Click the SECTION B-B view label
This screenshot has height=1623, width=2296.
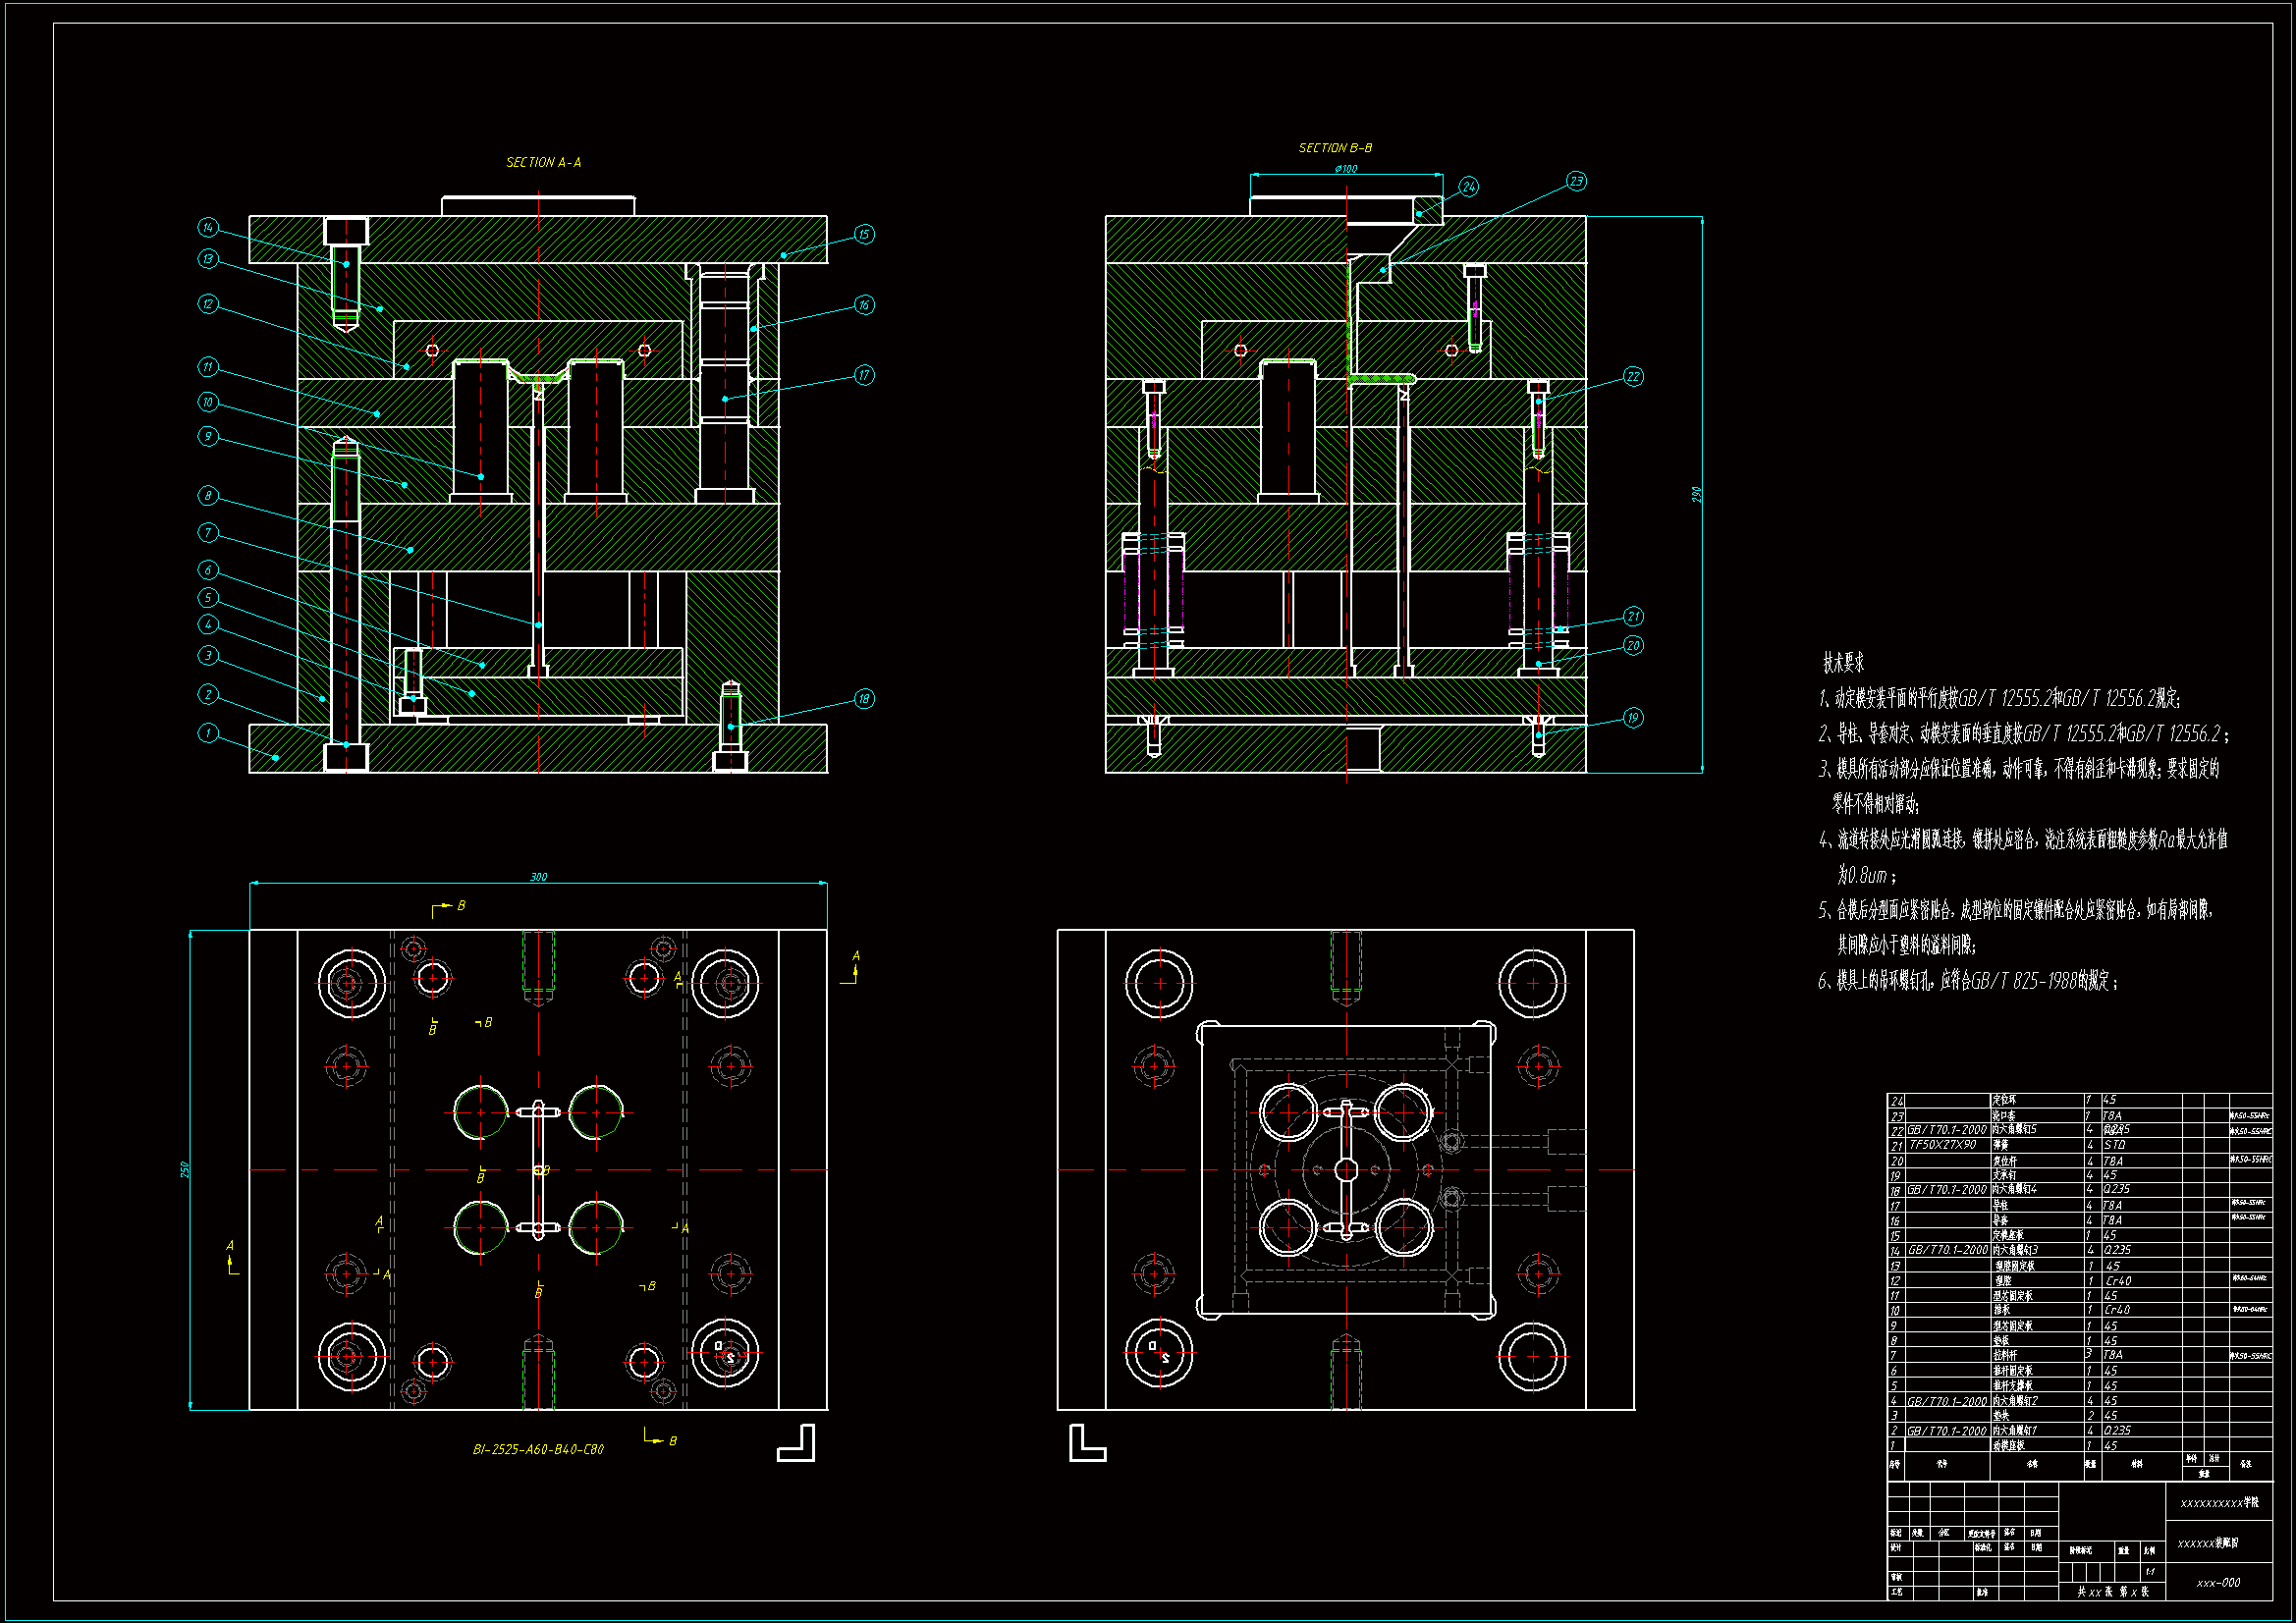coord(1335,148)
